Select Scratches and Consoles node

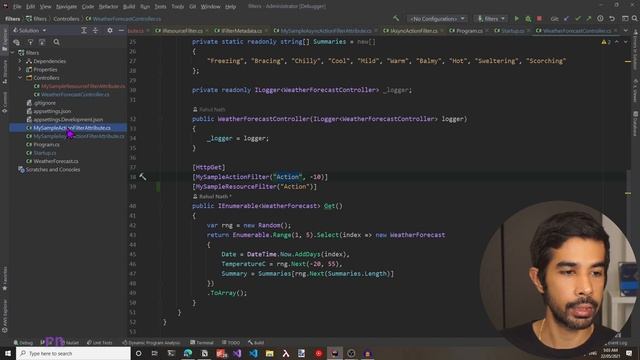click(53, 169)
